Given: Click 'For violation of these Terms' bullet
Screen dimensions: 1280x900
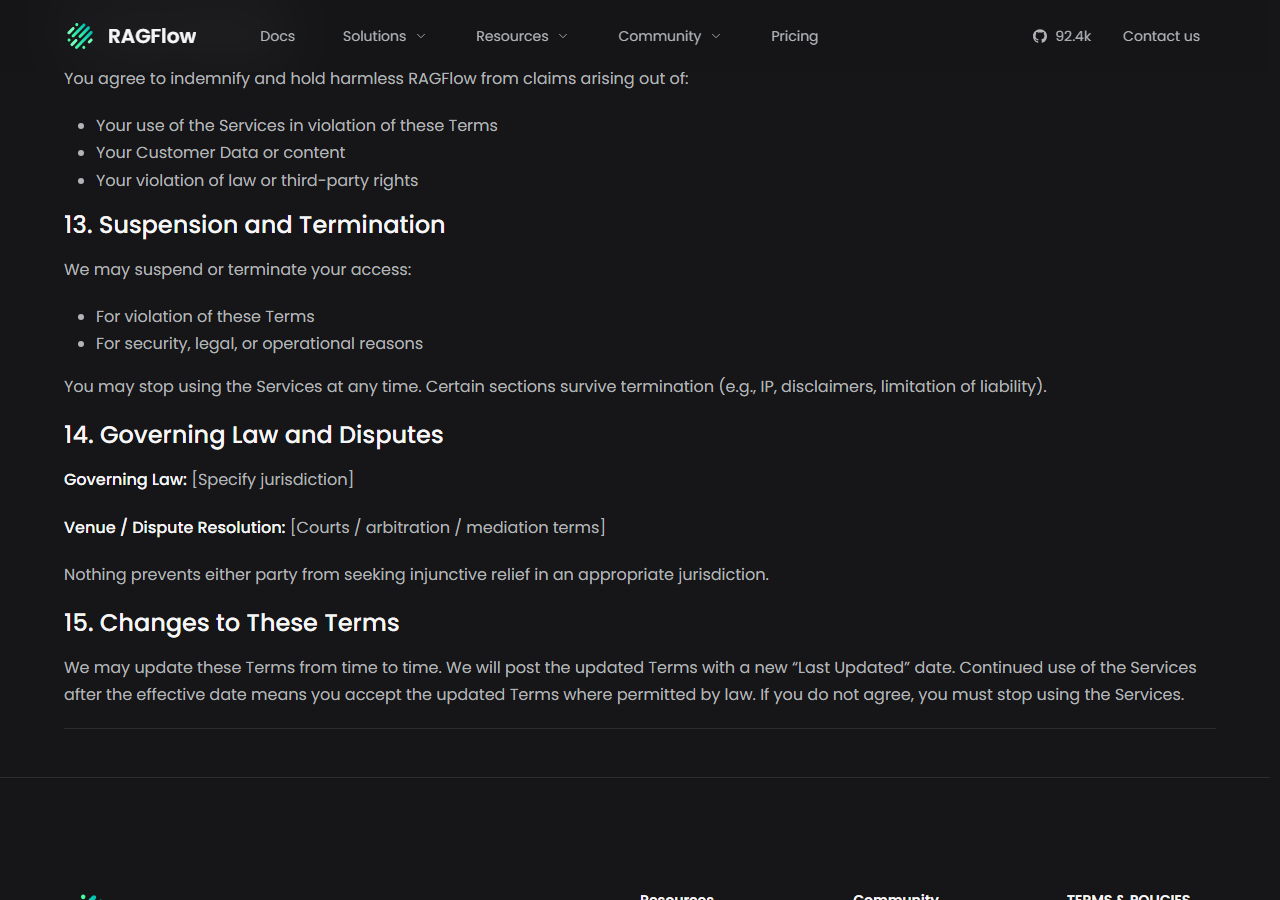Looking at the screenshot, I should point(205,316).
